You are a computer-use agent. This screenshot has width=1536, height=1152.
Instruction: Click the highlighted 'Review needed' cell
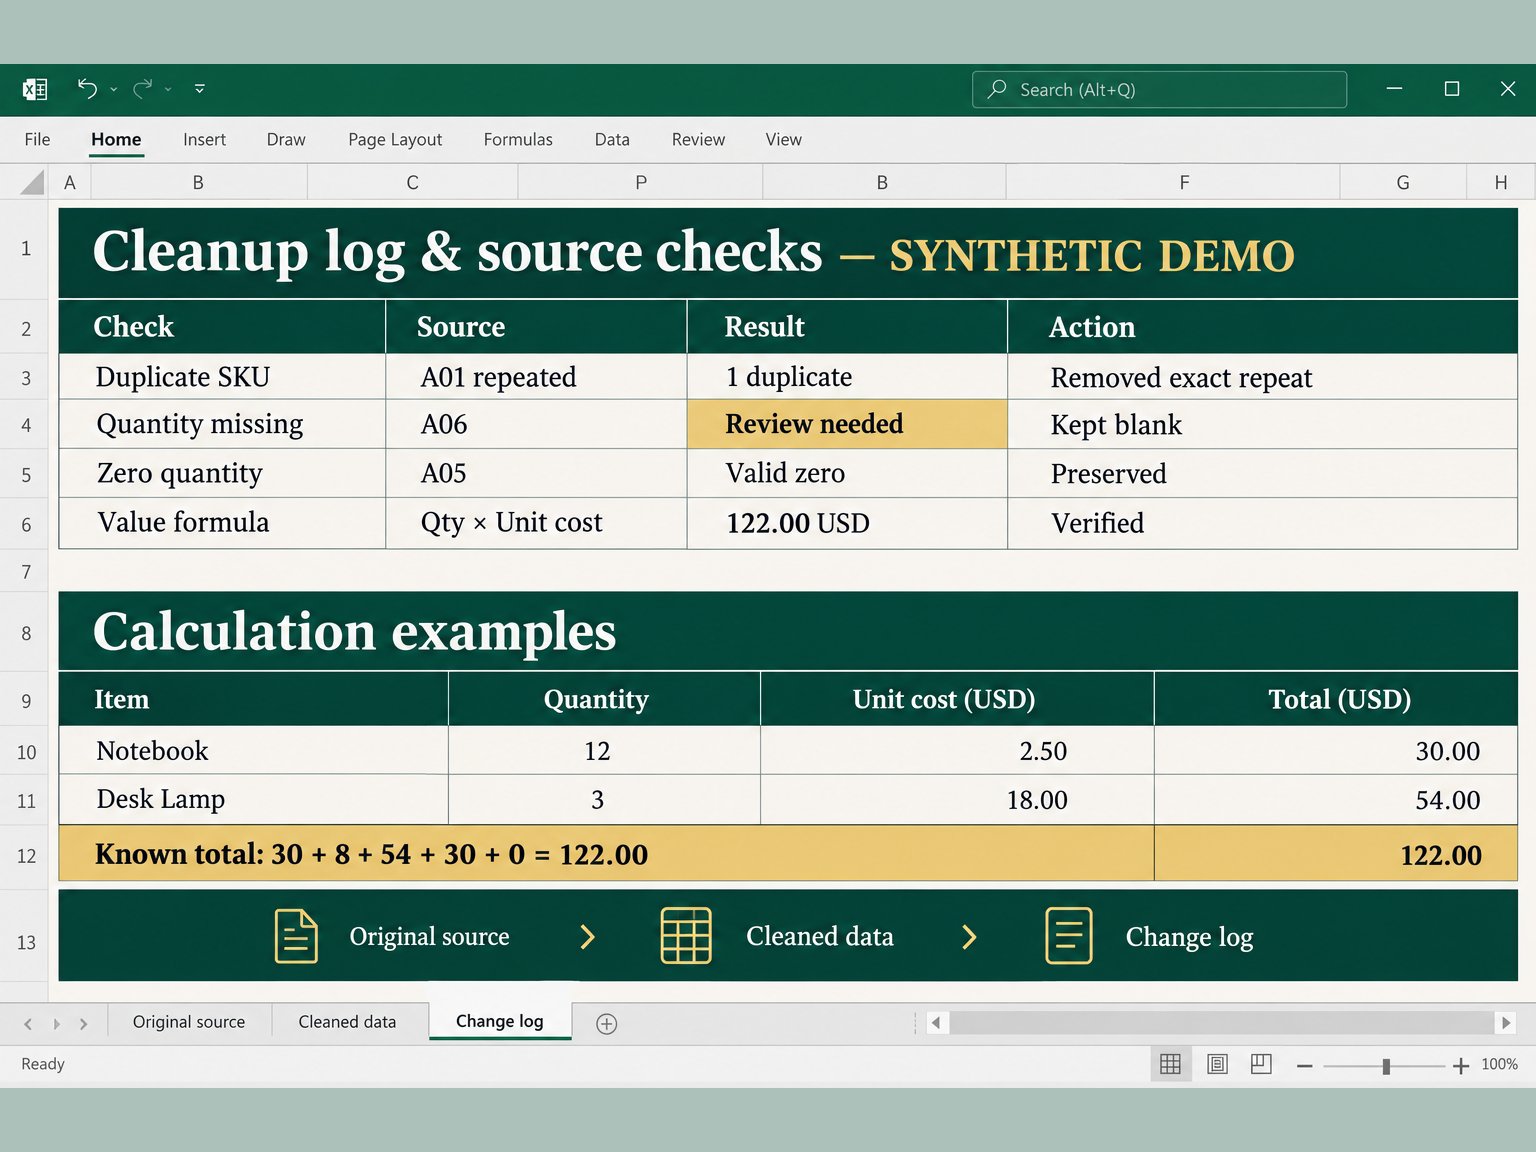tap(847, 424)
